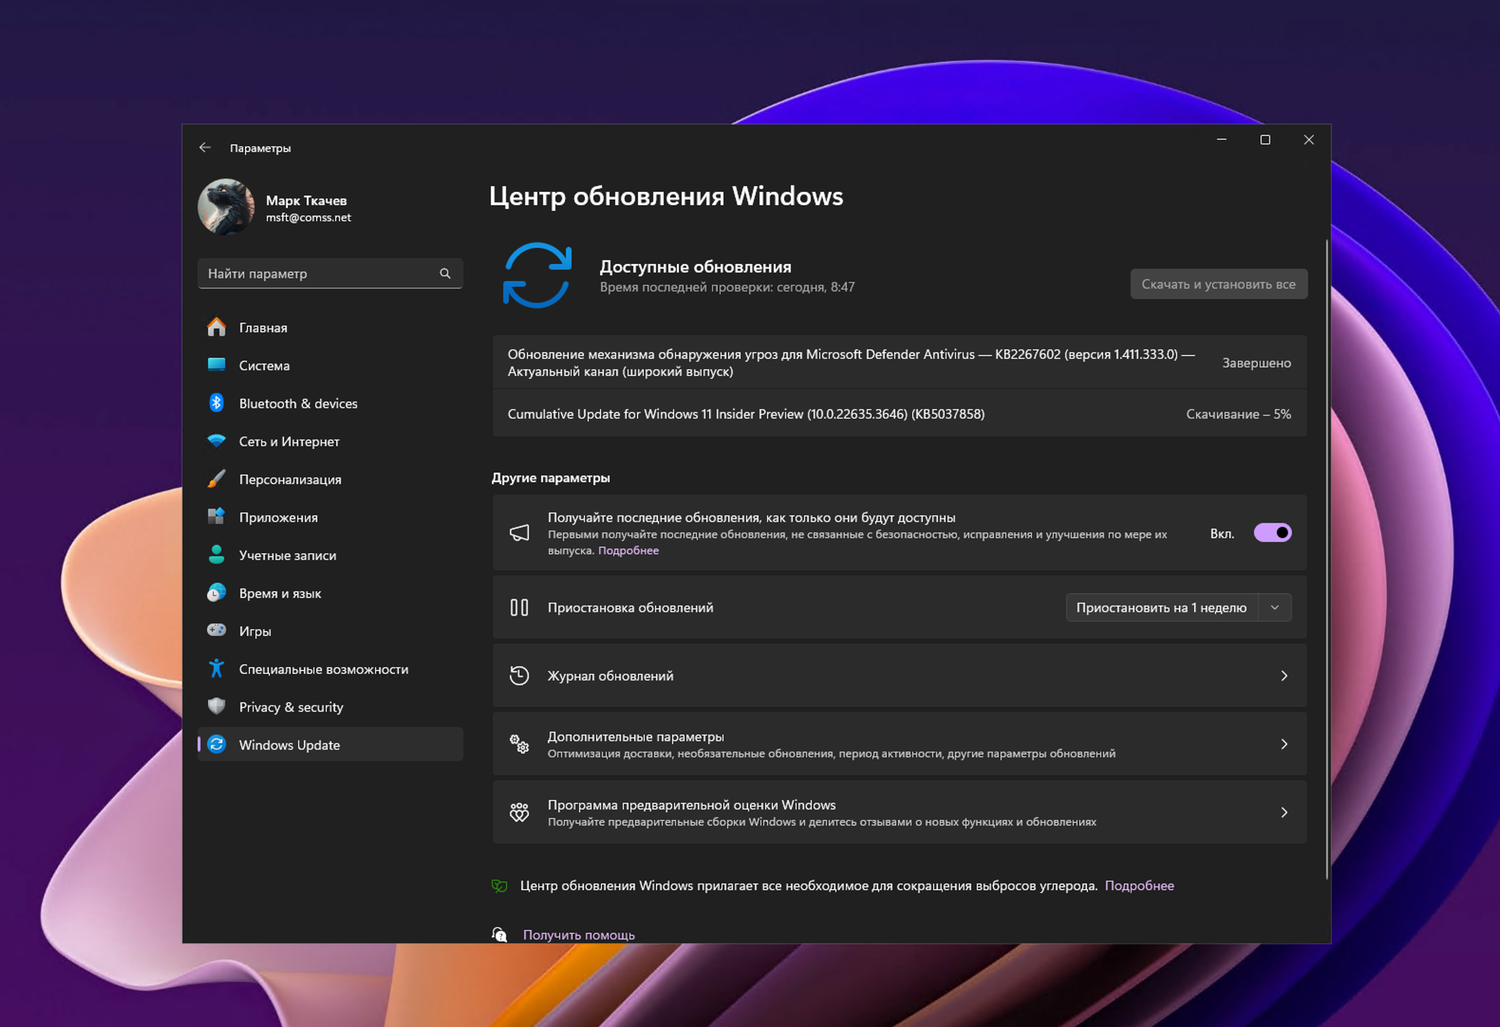This screenshot has height=1027, width=1500.
Task: Click the settings page vertical scrollbar
Action: point(1327,560)
